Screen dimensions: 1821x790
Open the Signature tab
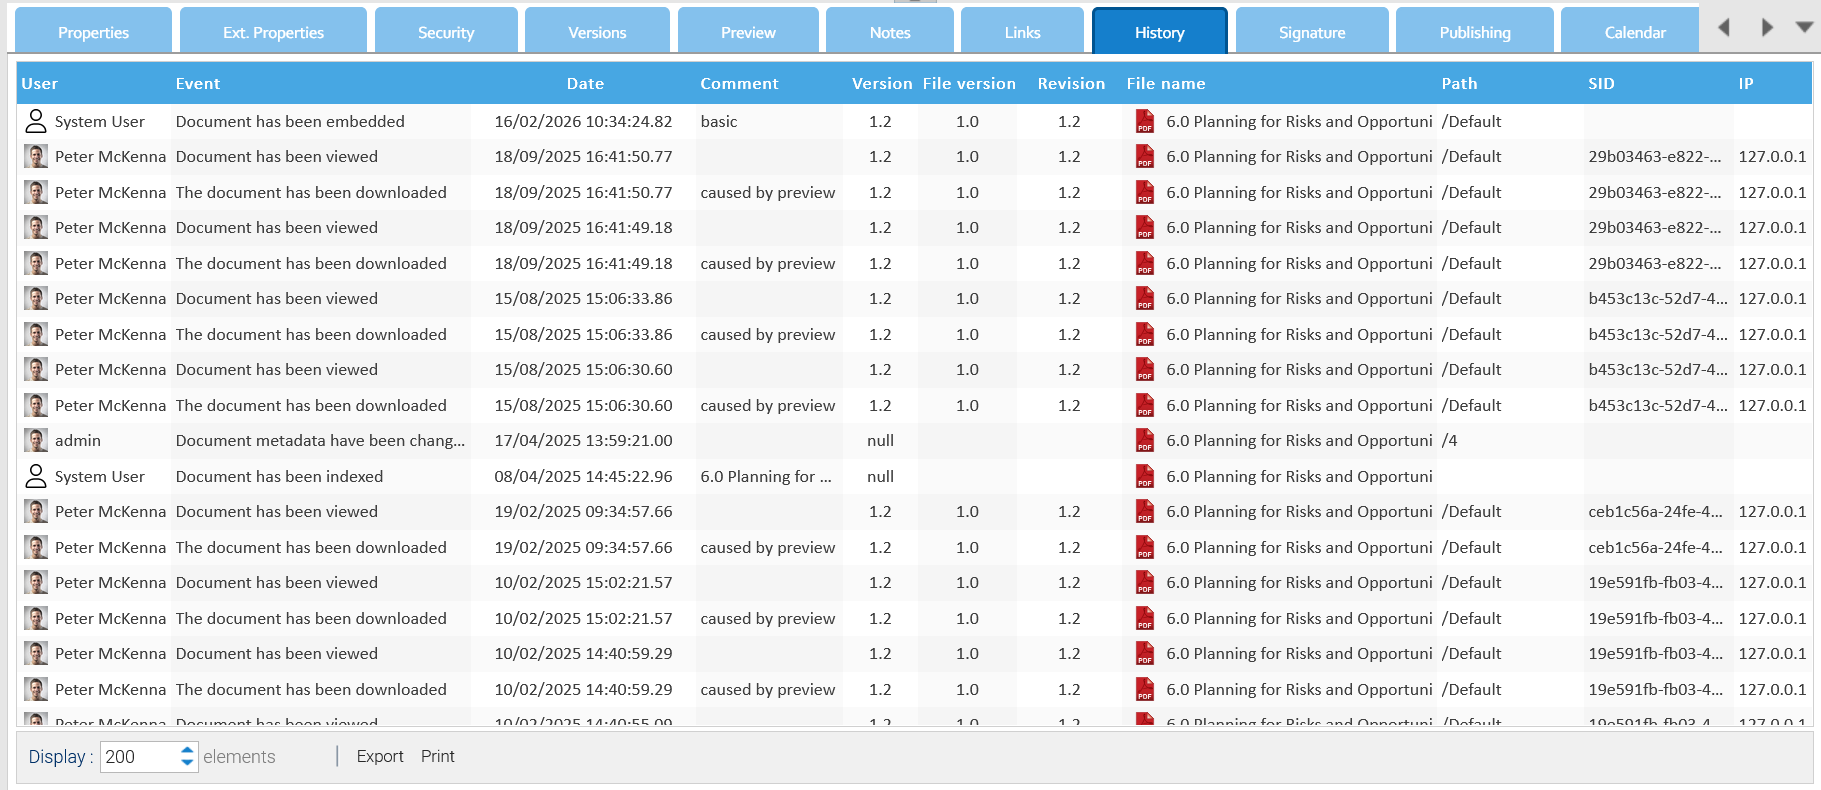[x=1312, y=32]
